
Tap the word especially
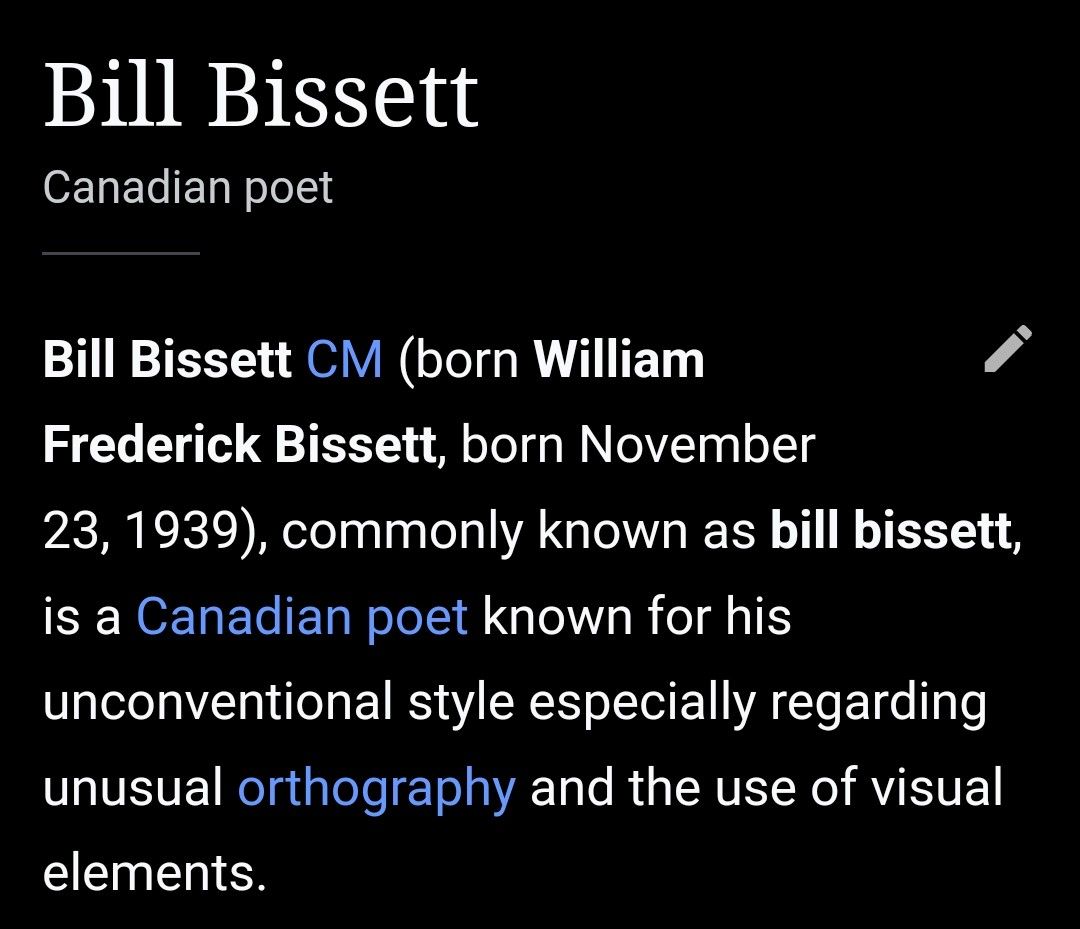[x=642, y=703]
